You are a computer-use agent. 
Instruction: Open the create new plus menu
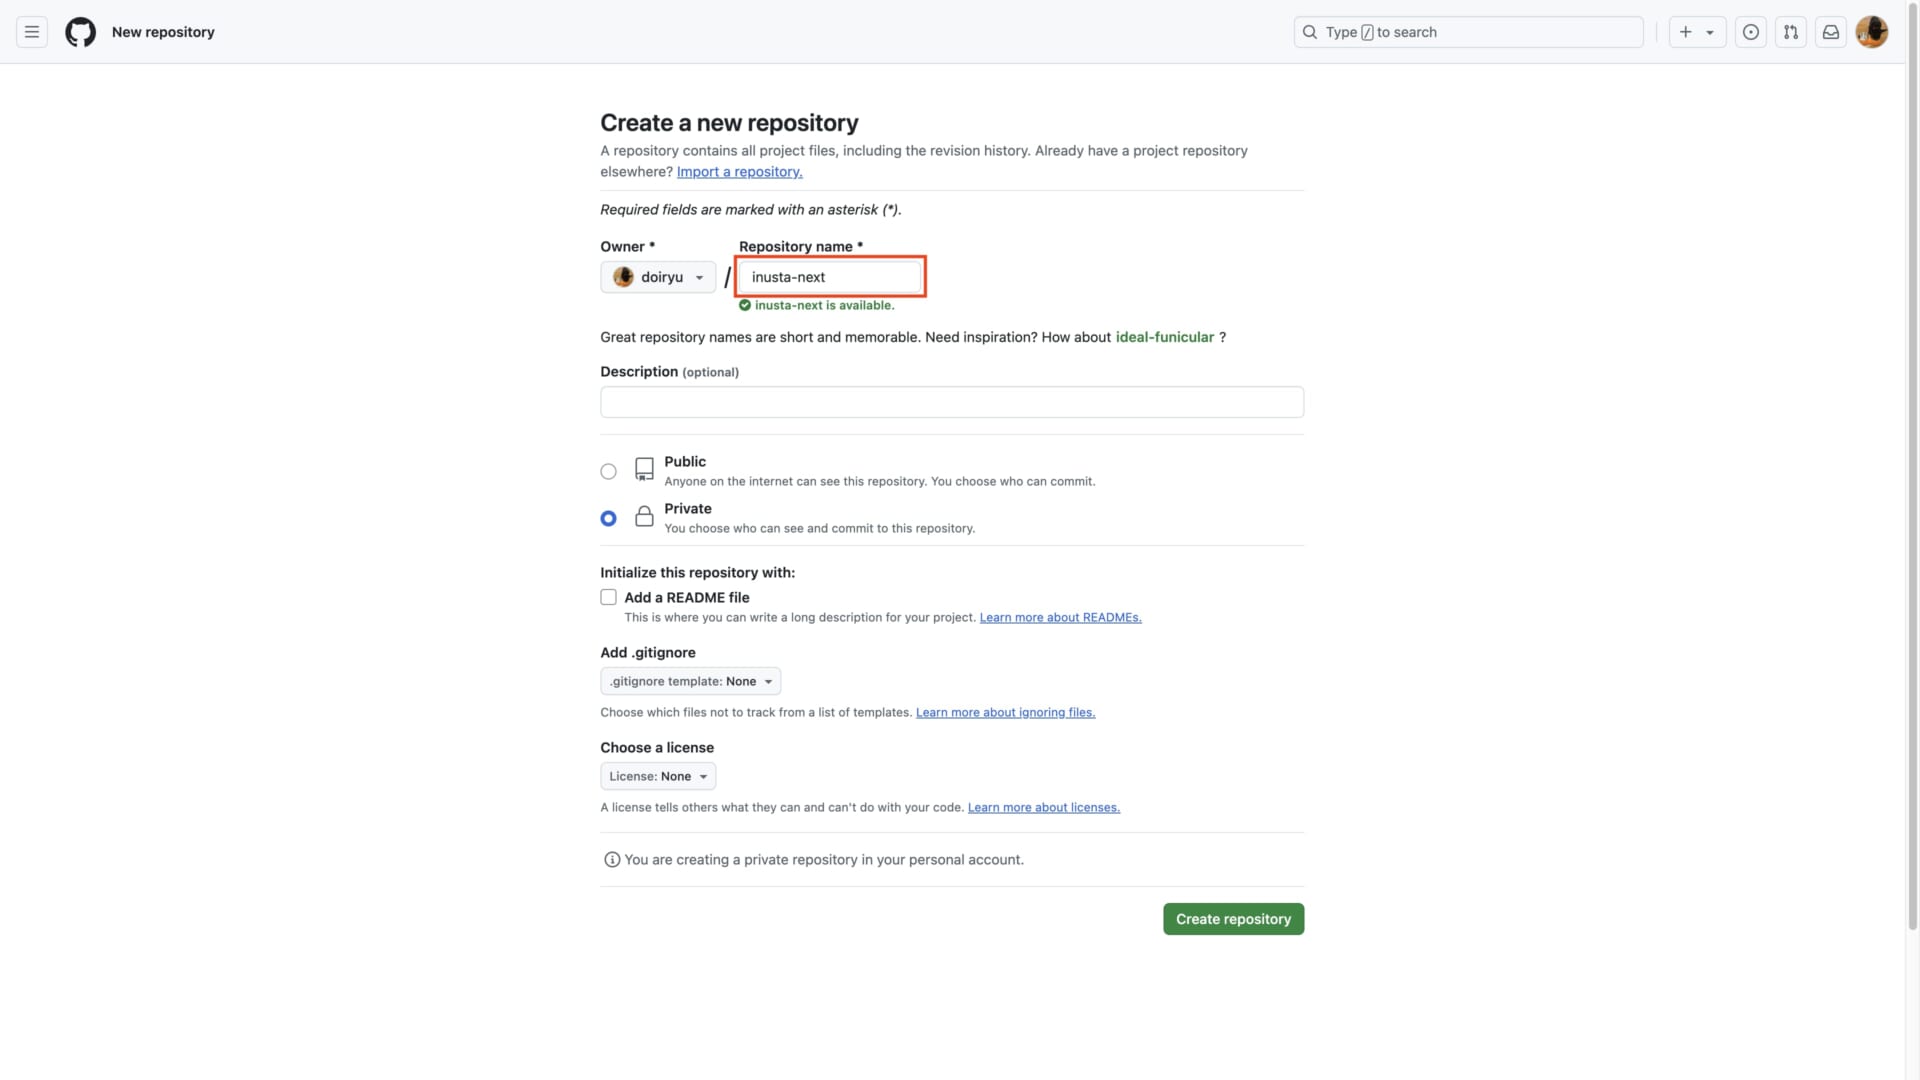point(1697,32)
